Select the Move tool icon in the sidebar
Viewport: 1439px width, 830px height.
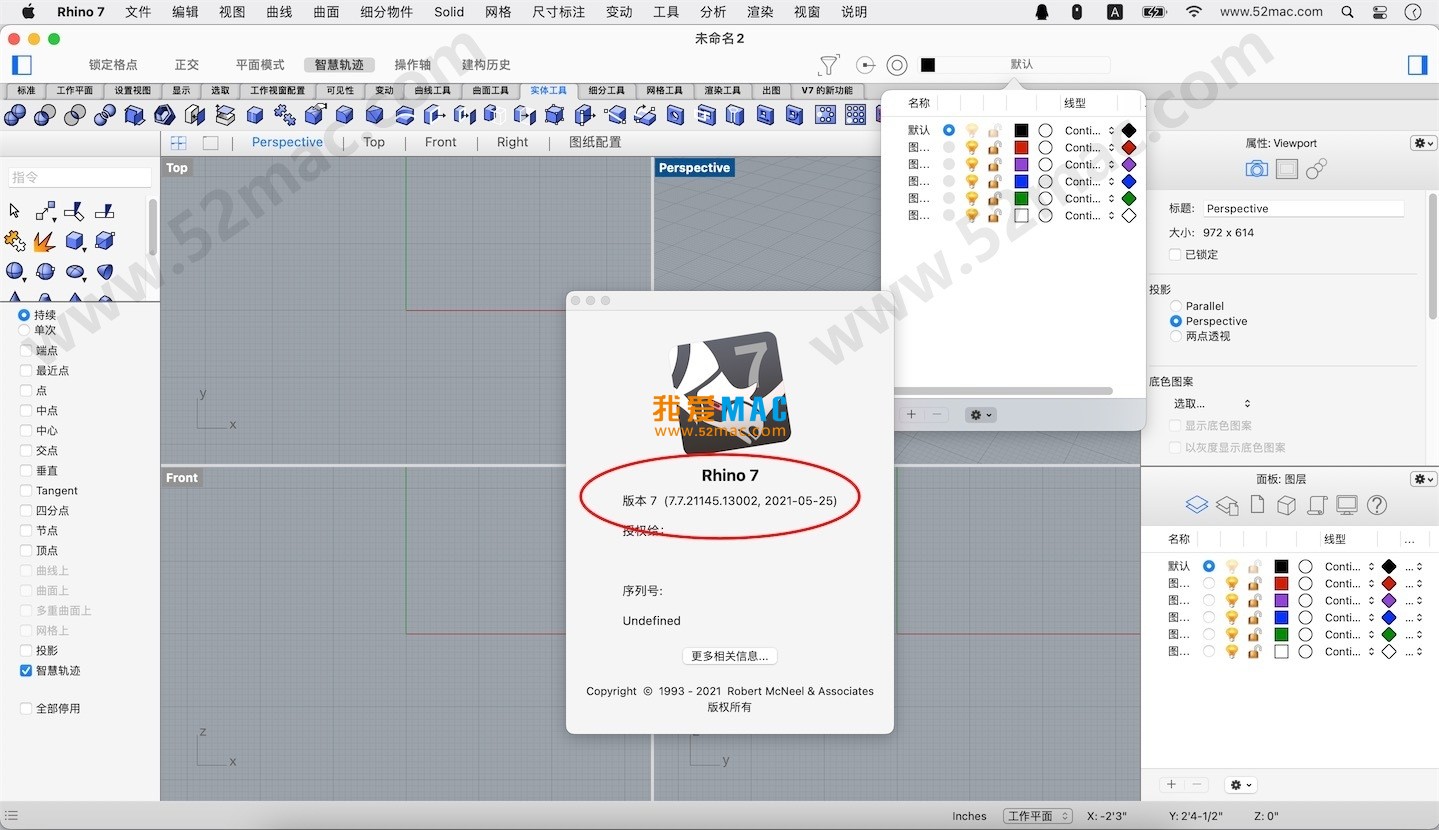pos(47,211)
